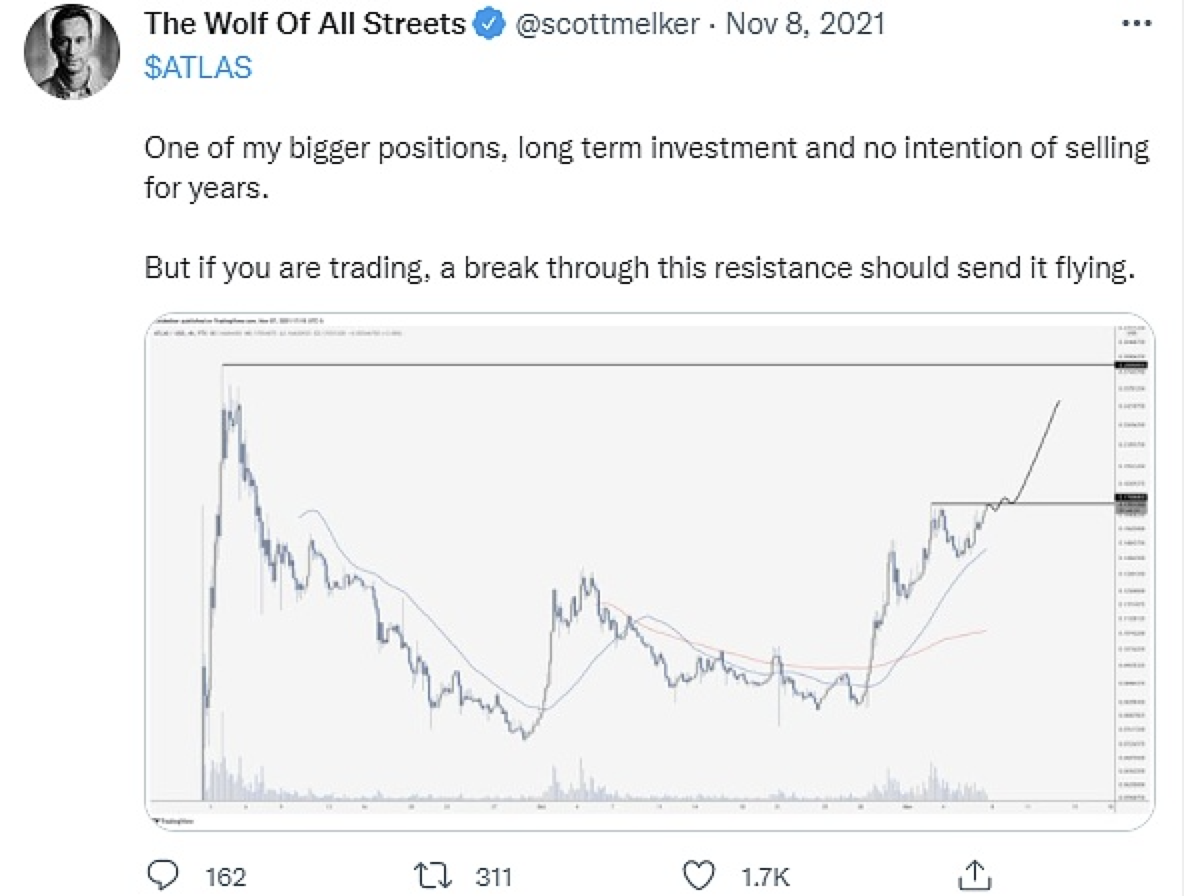View the 1.7K likes count
The height and width of the screenshot is (896, 1184).
click(765, 876)
